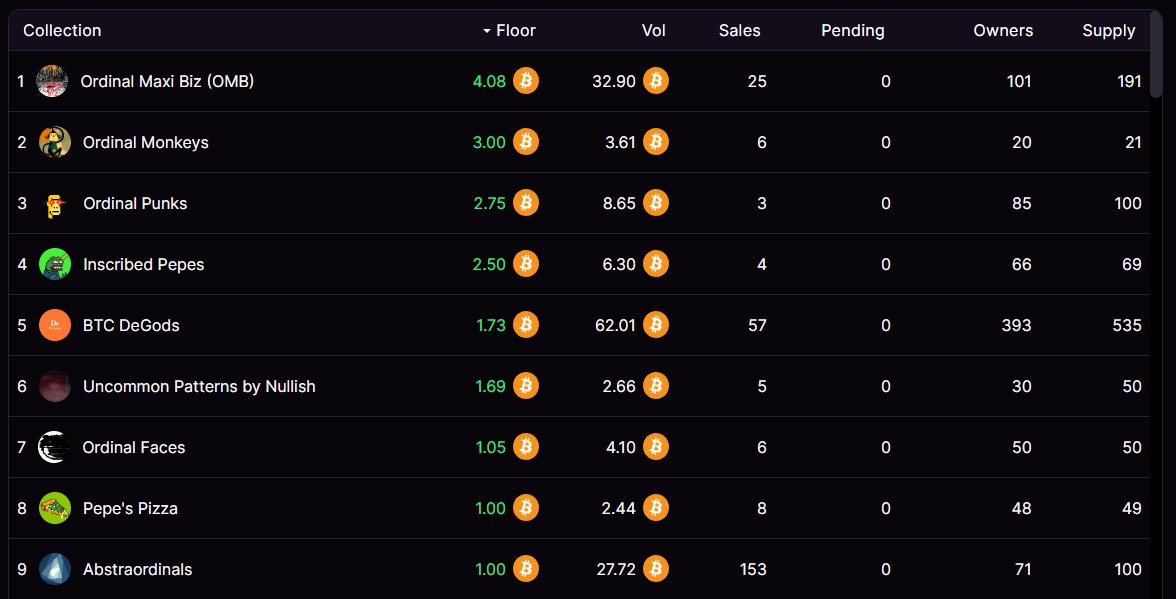Viewport: 1176px width, 599px height.
Task: Open the Inscribed Pepes collection link
Action: [143, 265]
